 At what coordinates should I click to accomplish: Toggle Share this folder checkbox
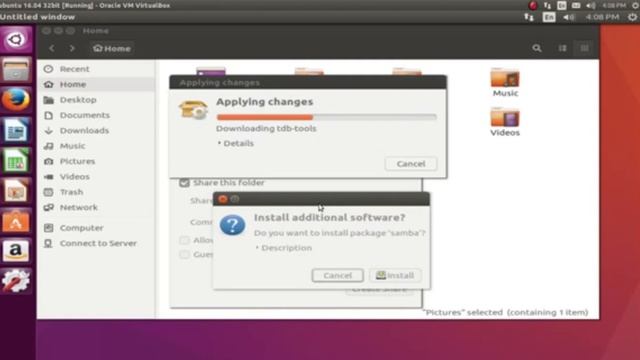(184, 182)
